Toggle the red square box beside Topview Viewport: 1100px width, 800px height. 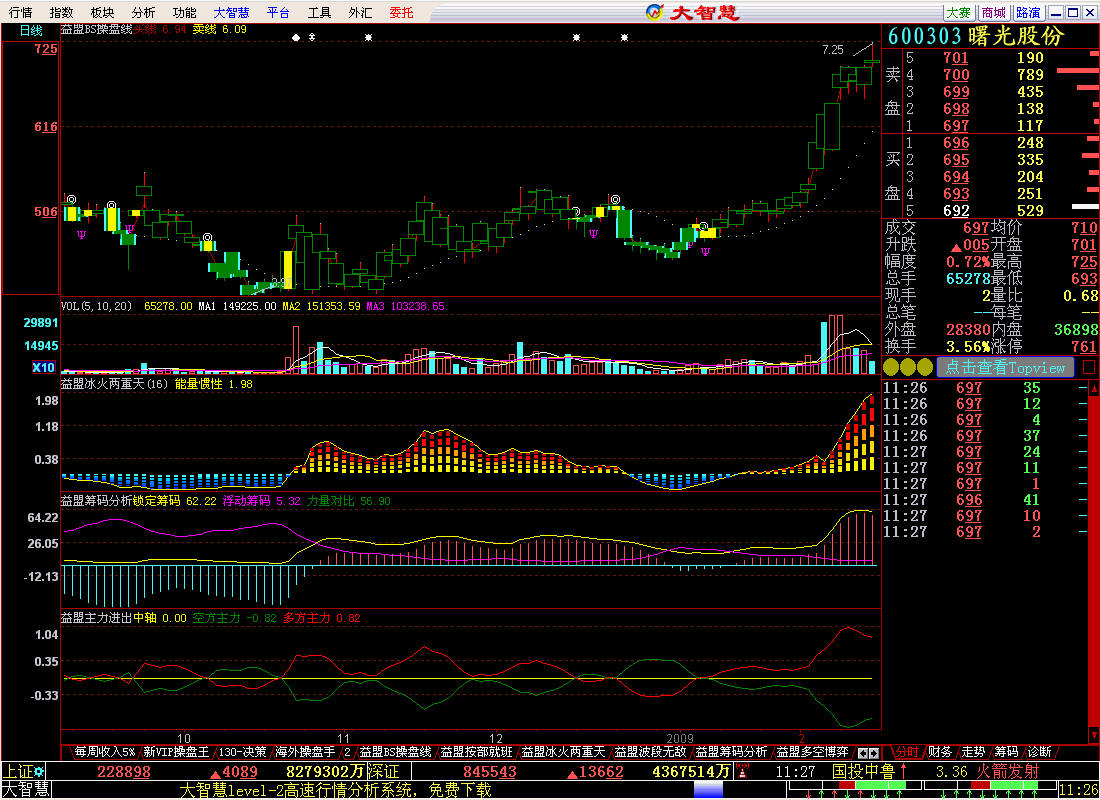[1089, 367]
